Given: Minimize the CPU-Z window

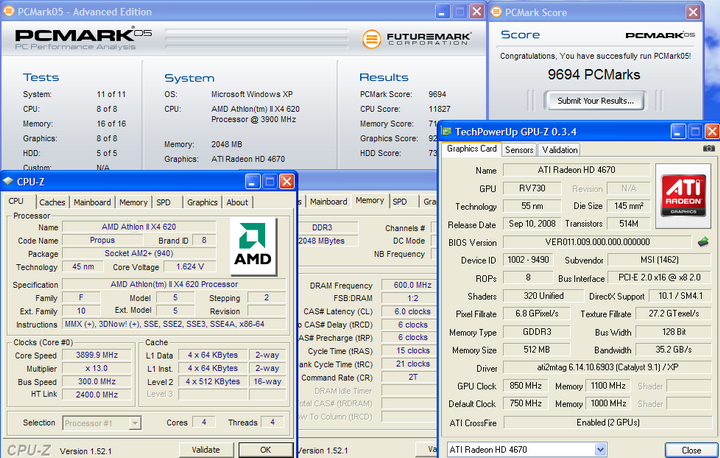Looking at the screenshot, I should coord(253,181).
